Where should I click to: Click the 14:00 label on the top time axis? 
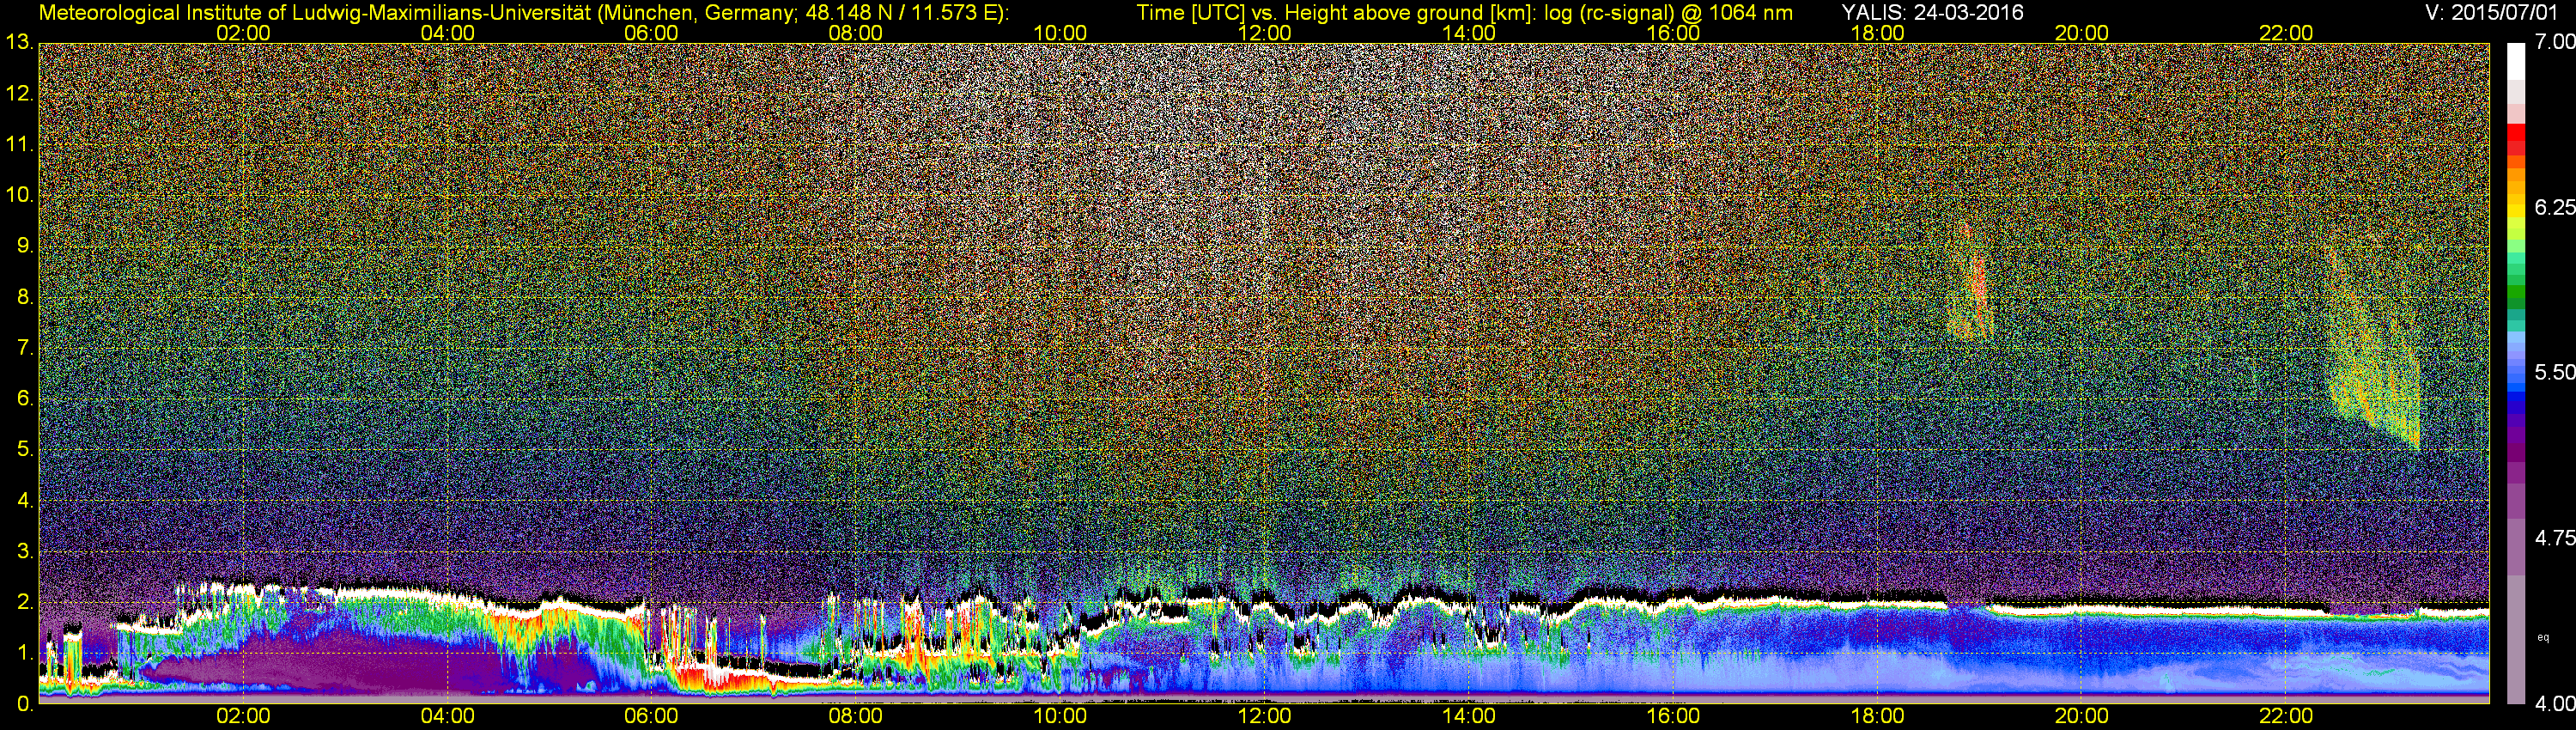1468,33
